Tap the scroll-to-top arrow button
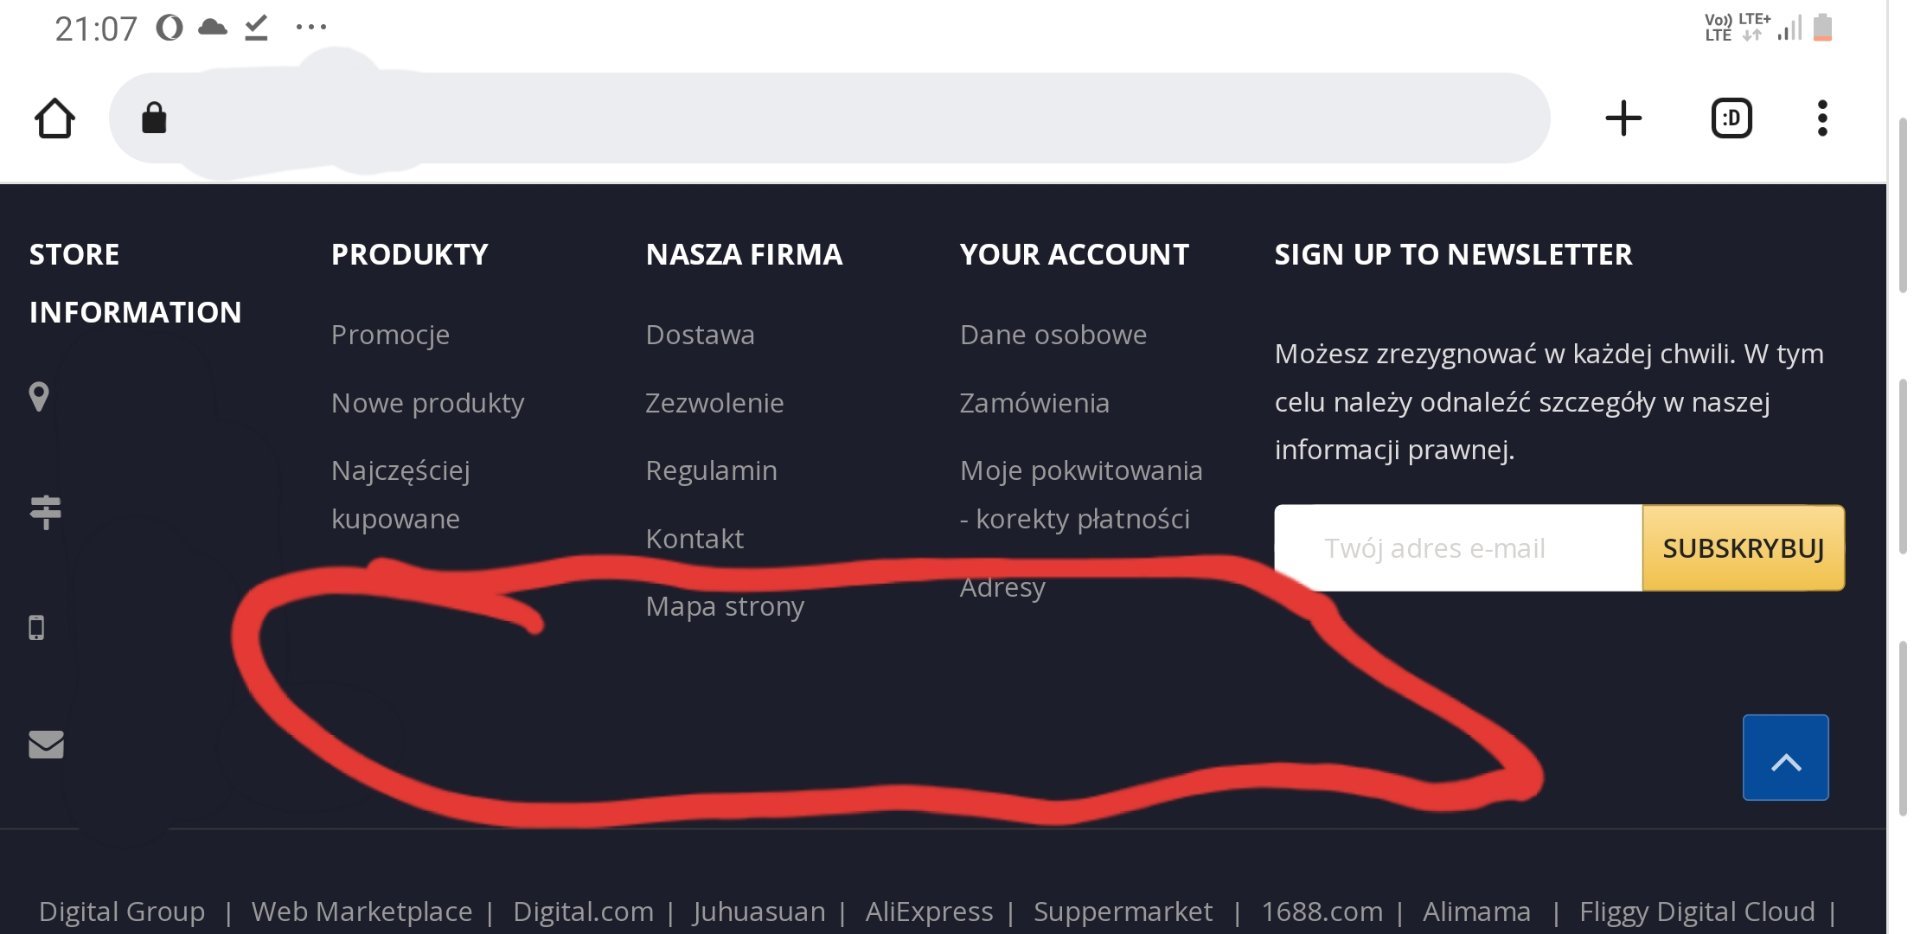The width and height of the screenshot is (1920, 934). pos(1785,758)
